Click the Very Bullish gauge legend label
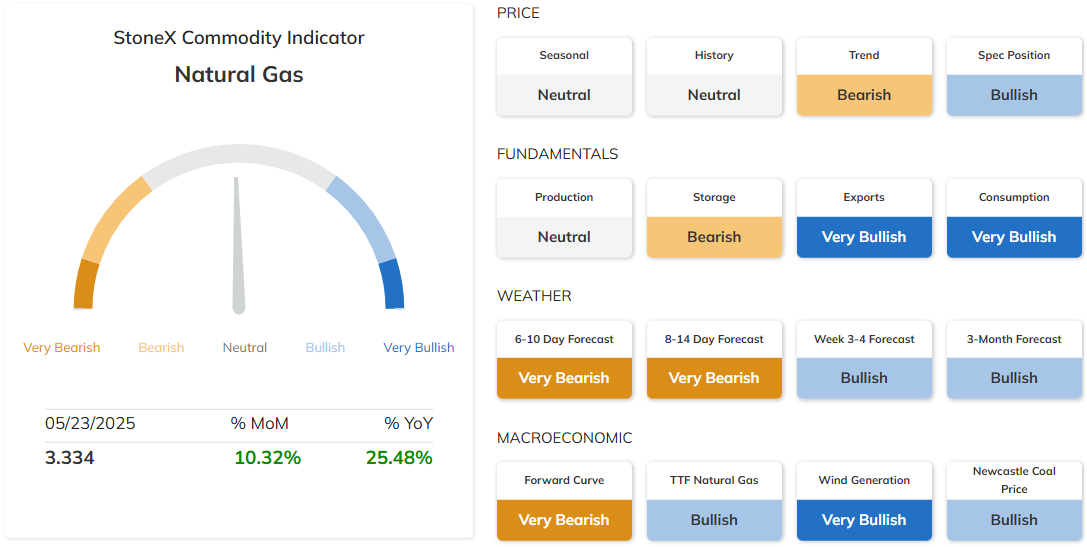Viewport: 1087px width, 547px height. pyautogui.click(x=419, y=347)
